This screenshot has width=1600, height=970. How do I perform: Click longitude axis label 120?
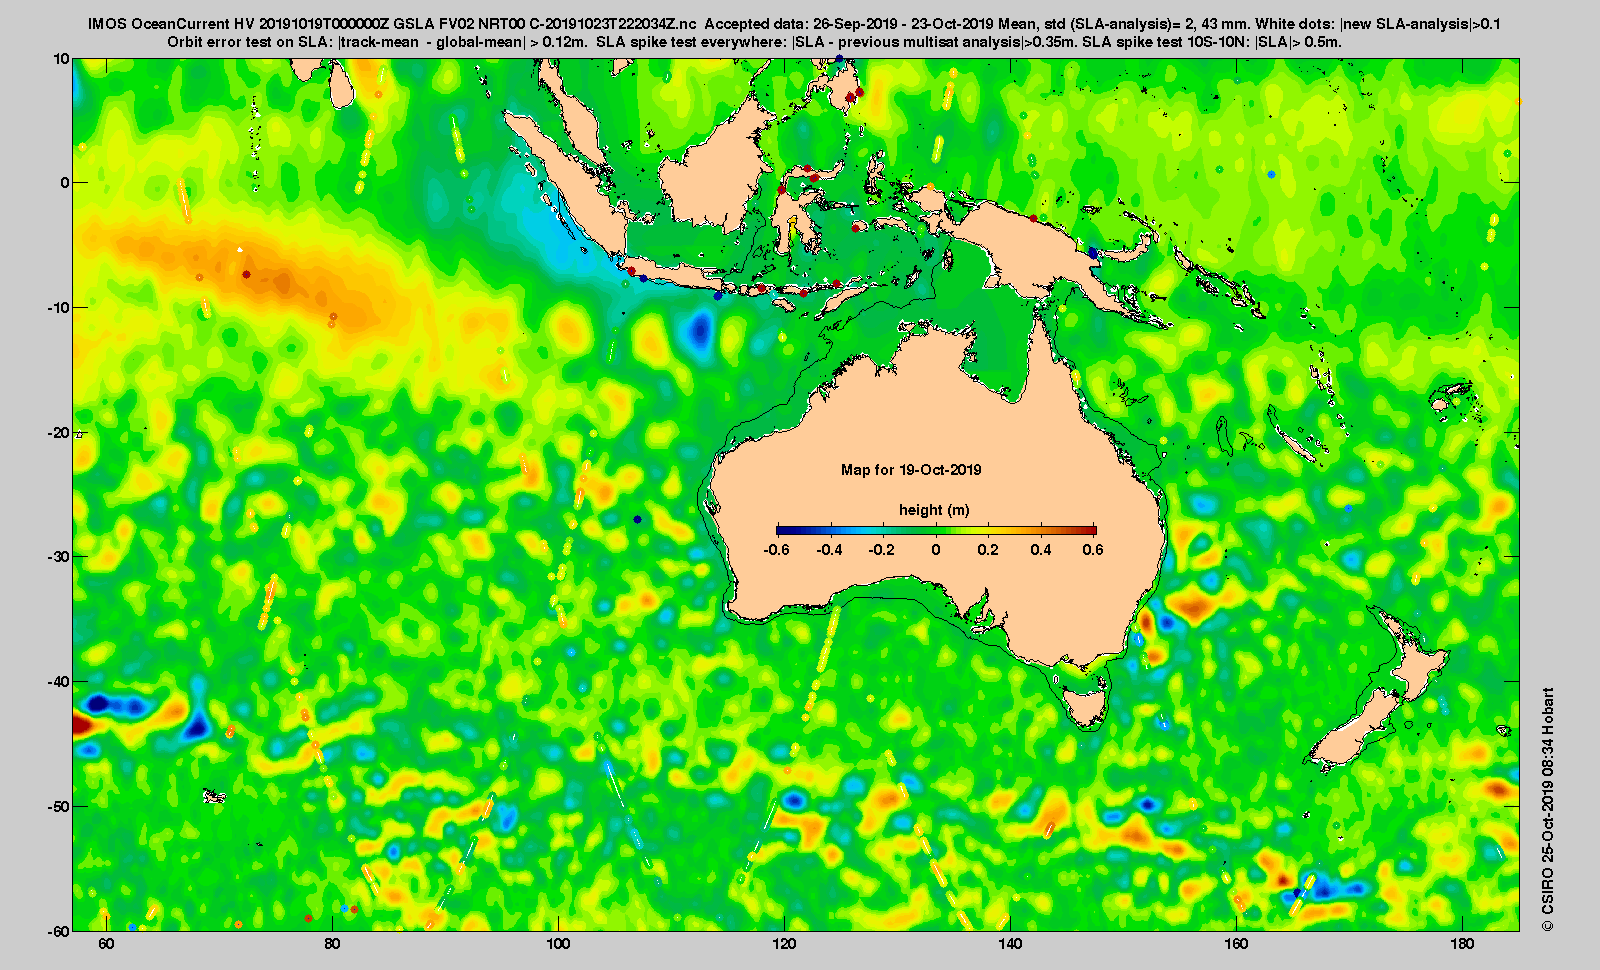click(x=784, y=944)
